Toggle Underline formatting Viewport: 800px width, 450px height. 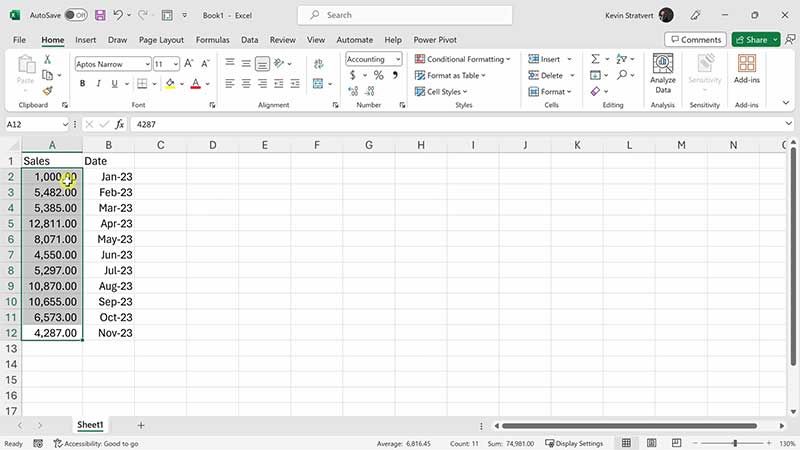(114, 83)
